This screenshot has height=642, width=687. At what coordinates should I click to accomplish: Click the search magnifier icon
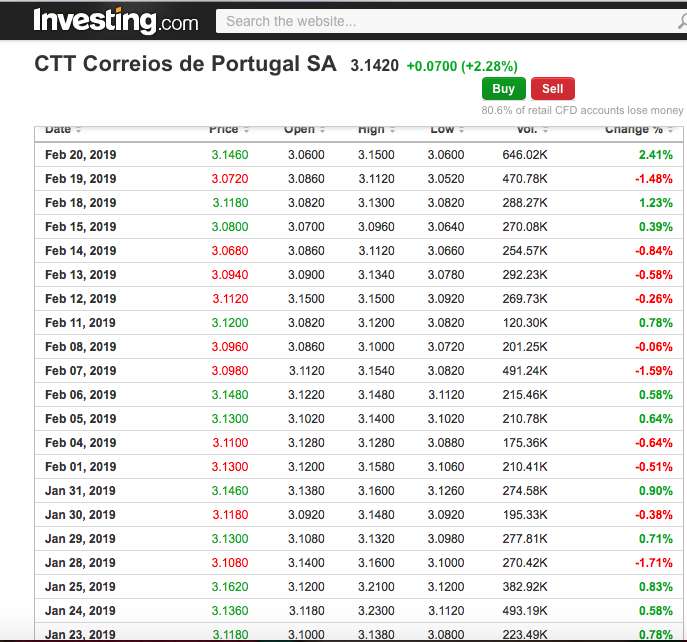coord(683,21)
